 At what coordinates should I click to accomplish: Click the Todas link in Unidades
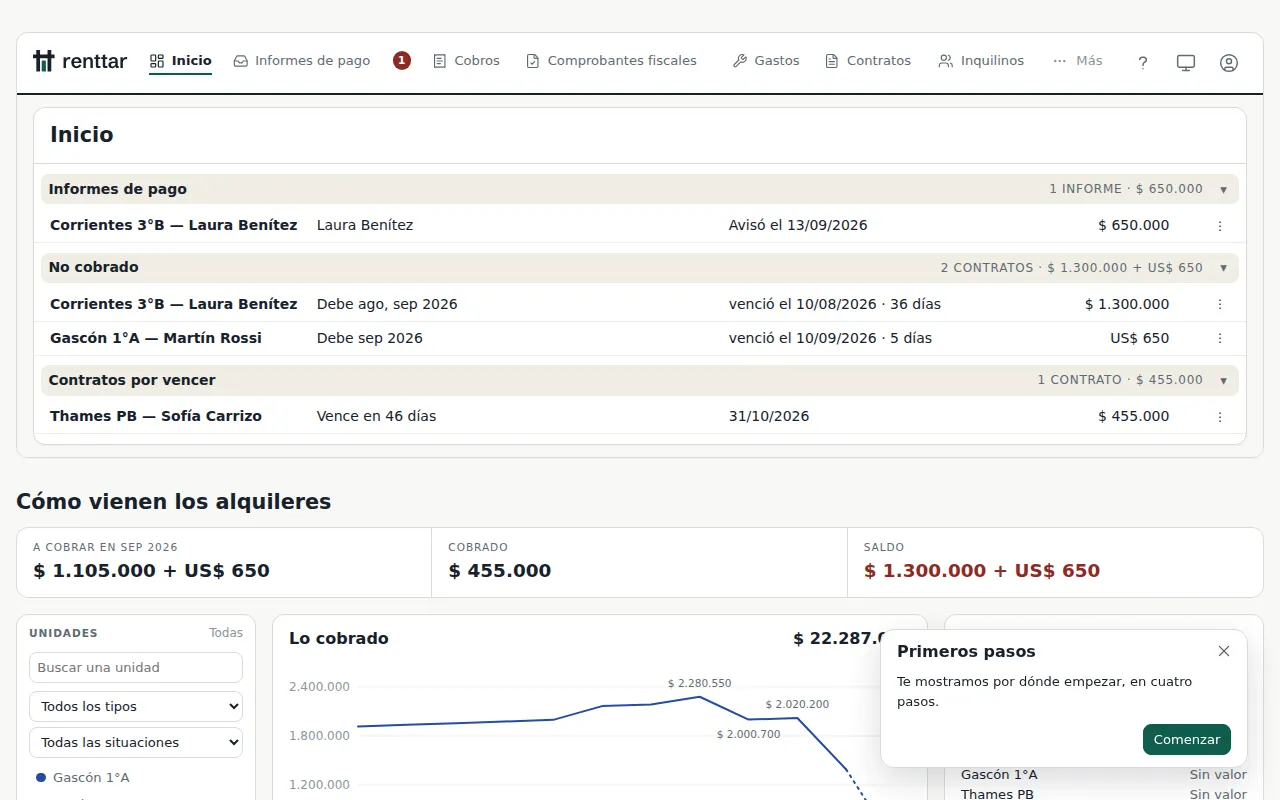pyautogui.click(x=226, y=633)
